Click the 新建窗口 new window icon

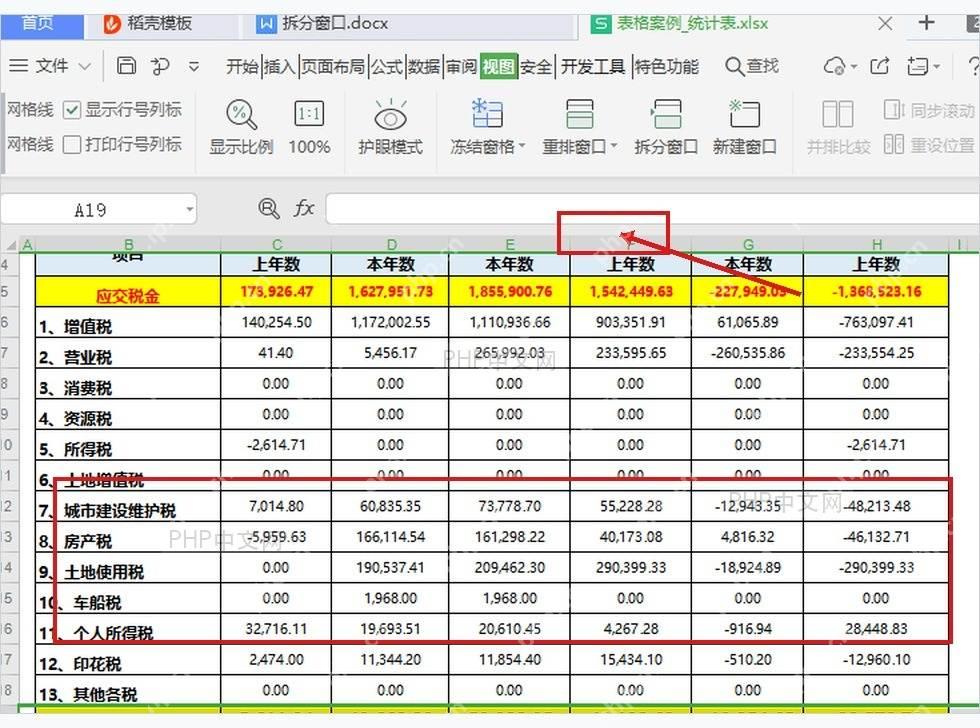click(x=744, y=114)
